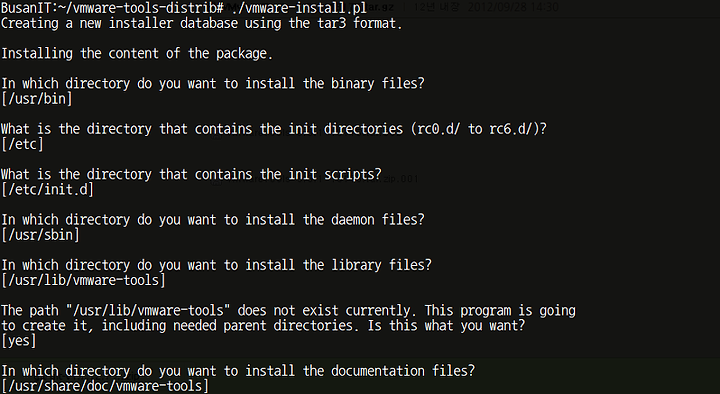Click the BusanIT shell prompt
This screenshot has height=394, width=720.
[112, 8]
